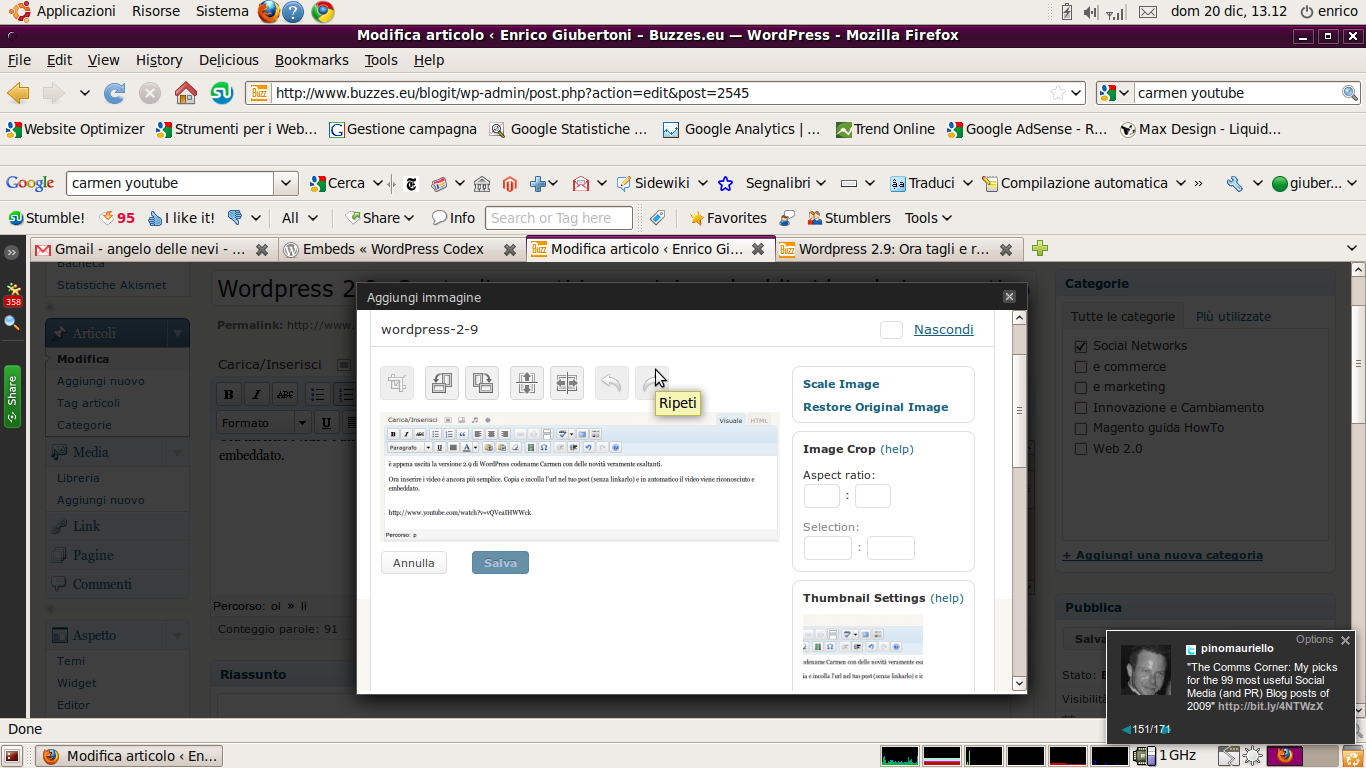Click the Ripeti redo icon
The height and width of the screenshot is (768, 1366).
click(651, 383)
